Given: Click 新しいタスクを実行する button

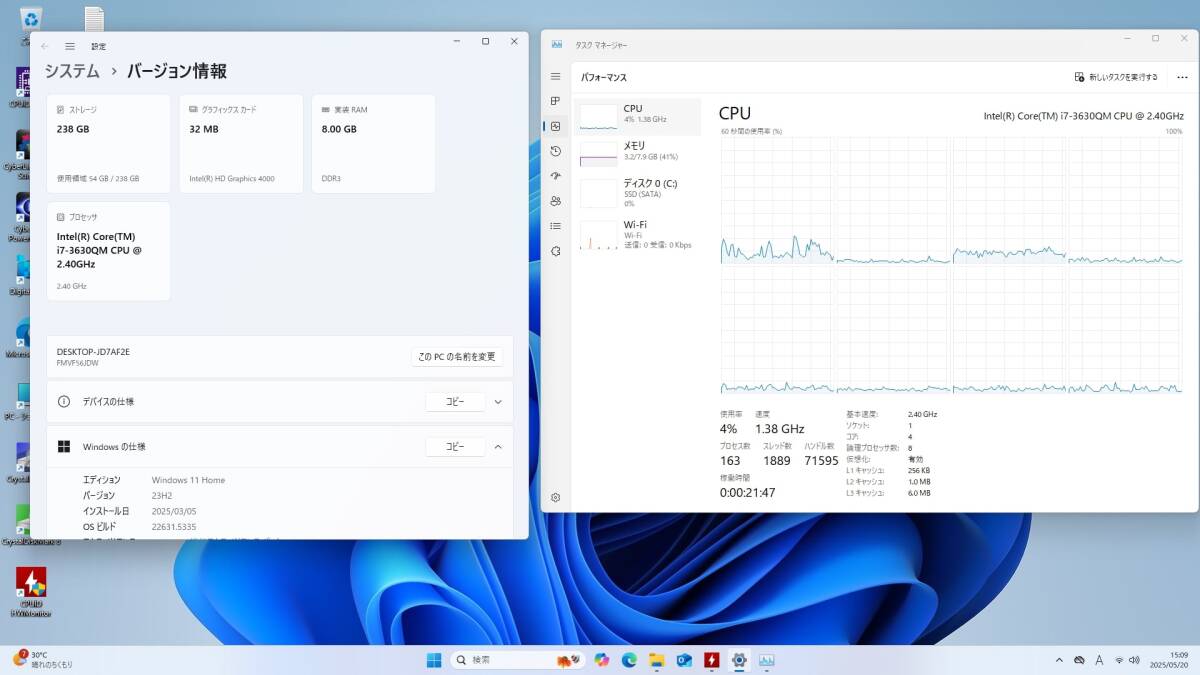Looking at the screenshot, I should tap(1116, 77).
